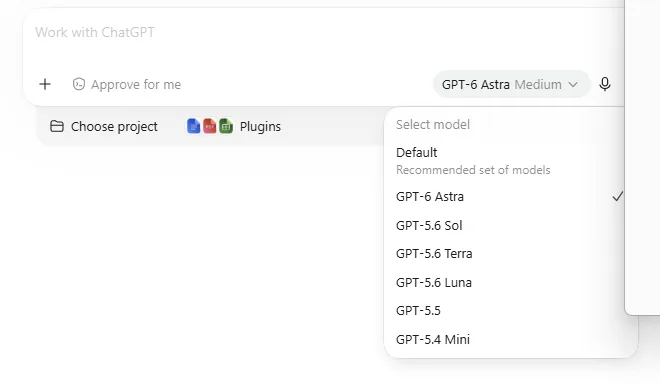Click the Select model header text

433,125
